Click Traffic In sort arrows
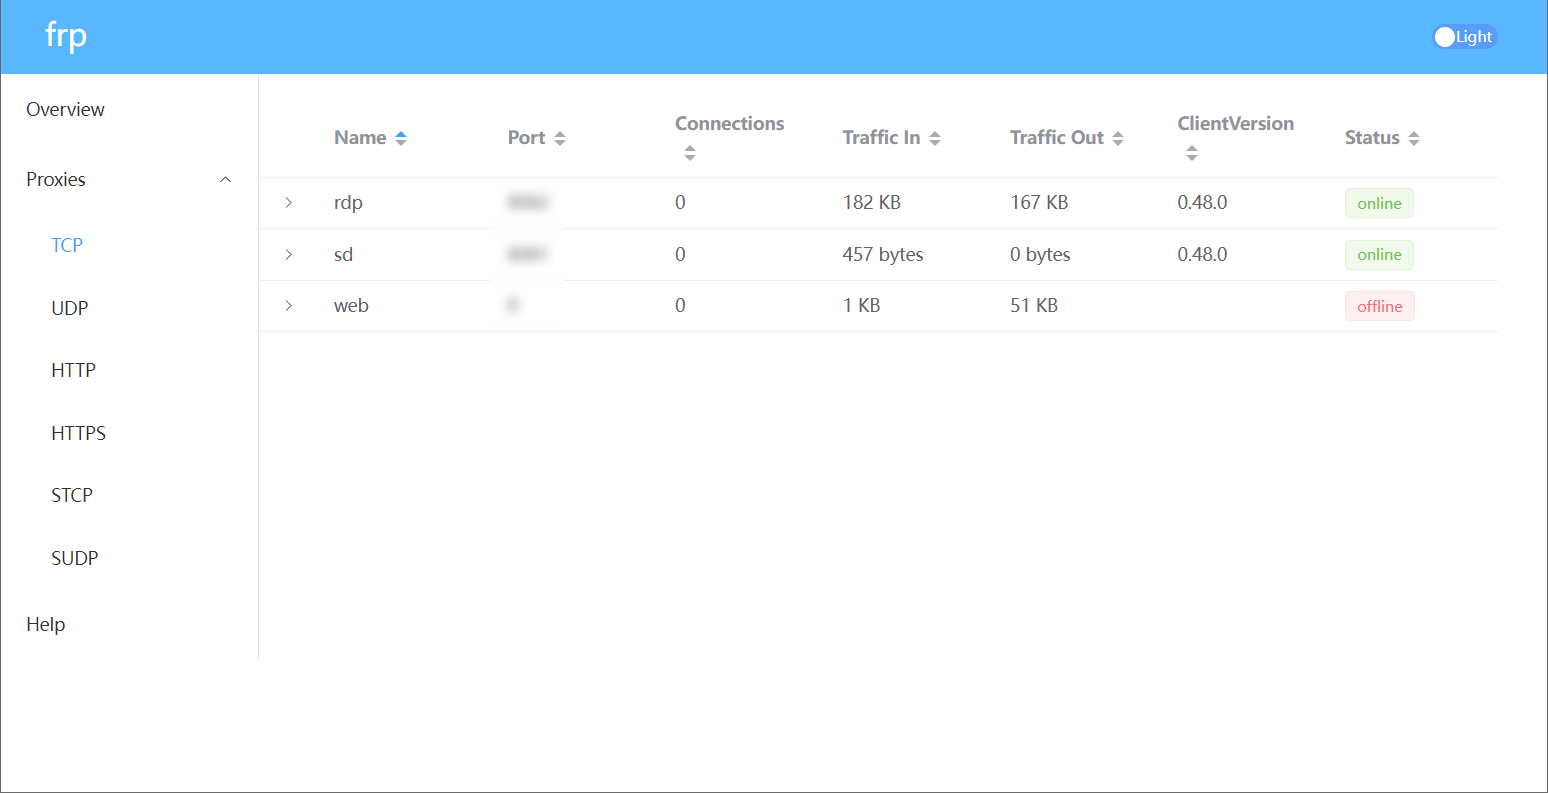 [935, 139]
